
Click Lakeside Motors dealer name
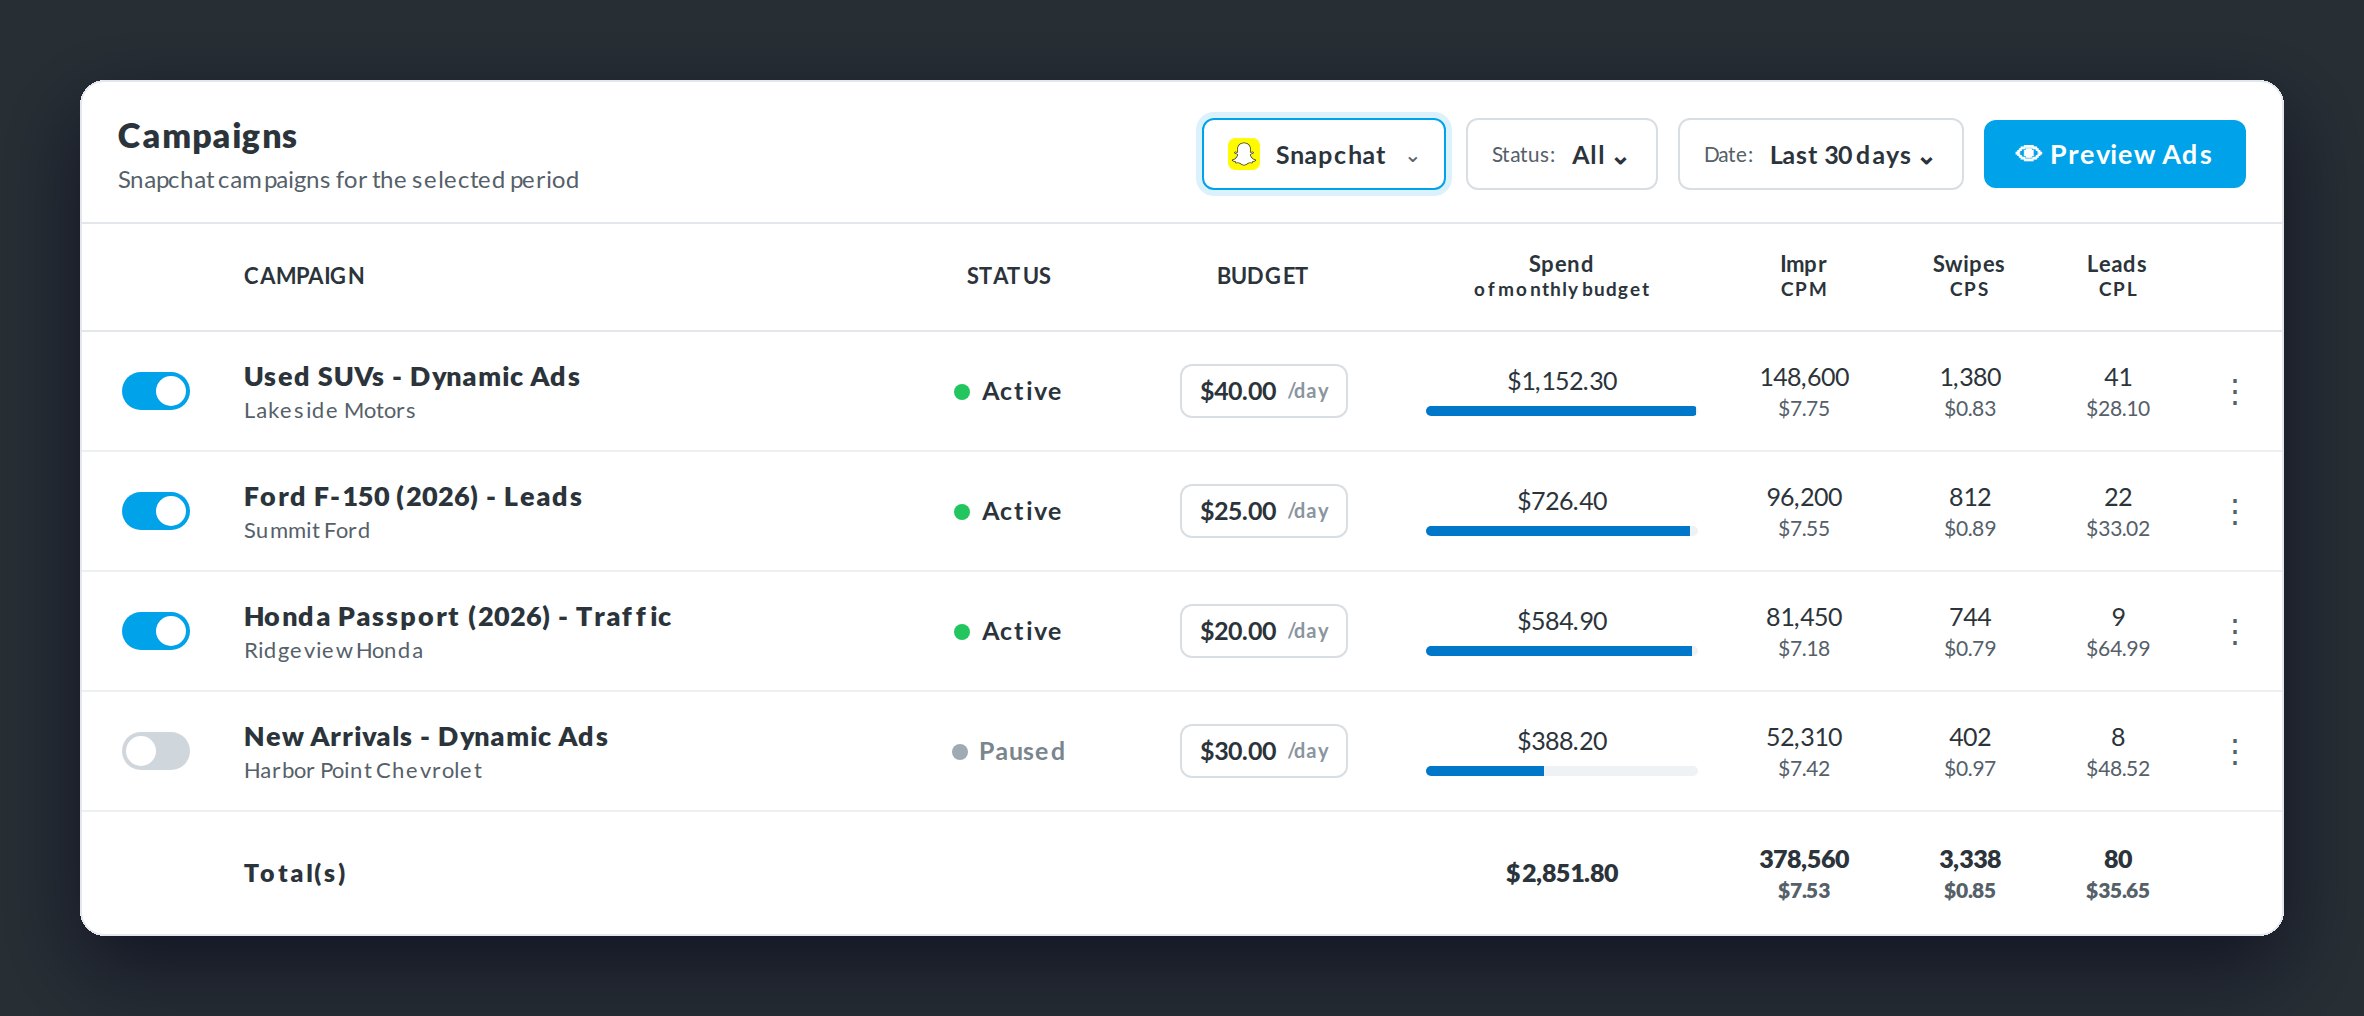(330, 411)
